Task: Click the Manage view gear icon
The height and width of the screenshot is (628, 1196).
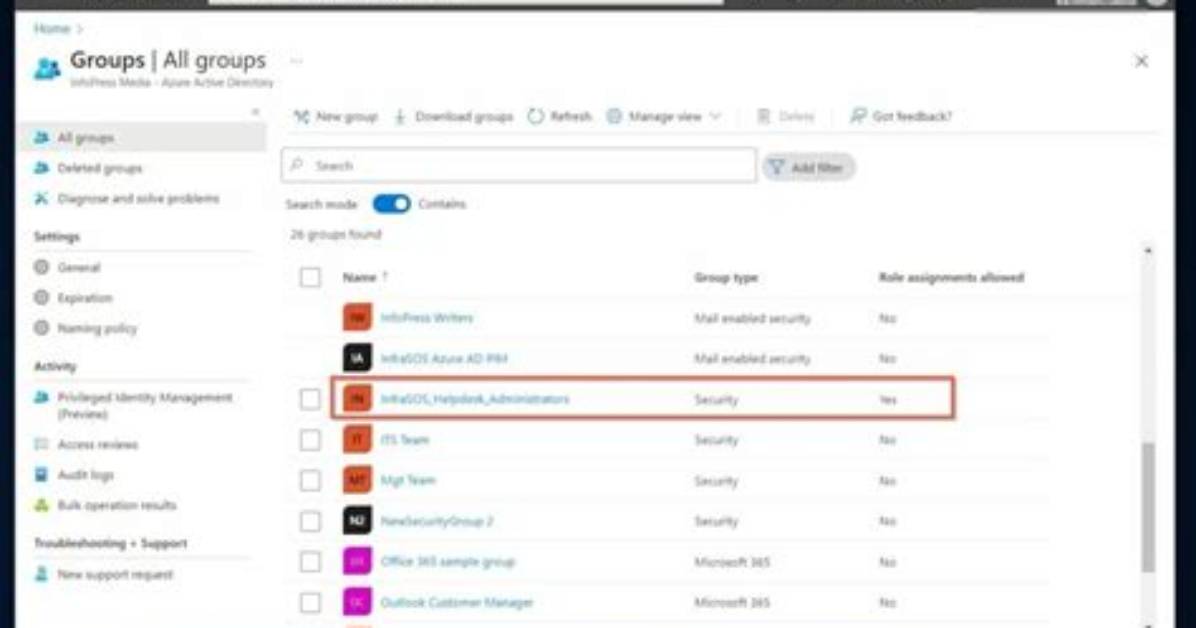Action: pyautogui.click(x=614, y=116)
